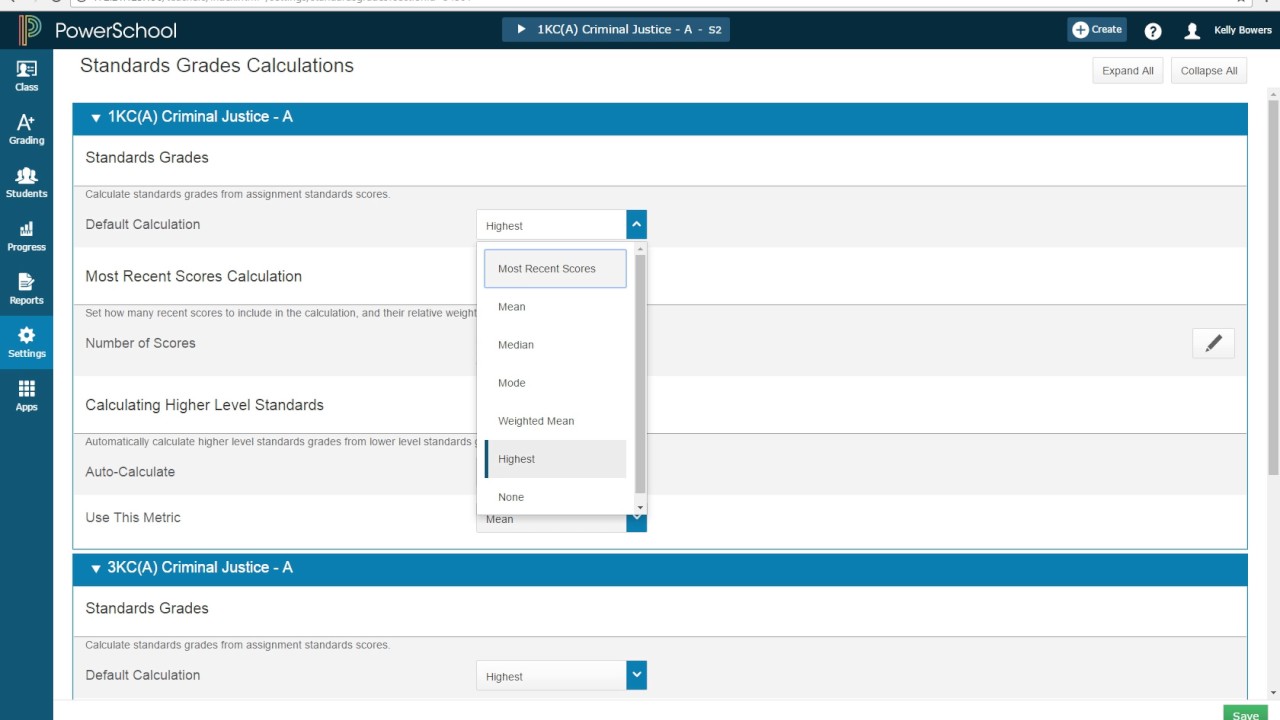Collapse the 1KC(A) Criminal Justice - A section
The height and width of the screenshot is (720, 1280).
(x=96, y=118)
